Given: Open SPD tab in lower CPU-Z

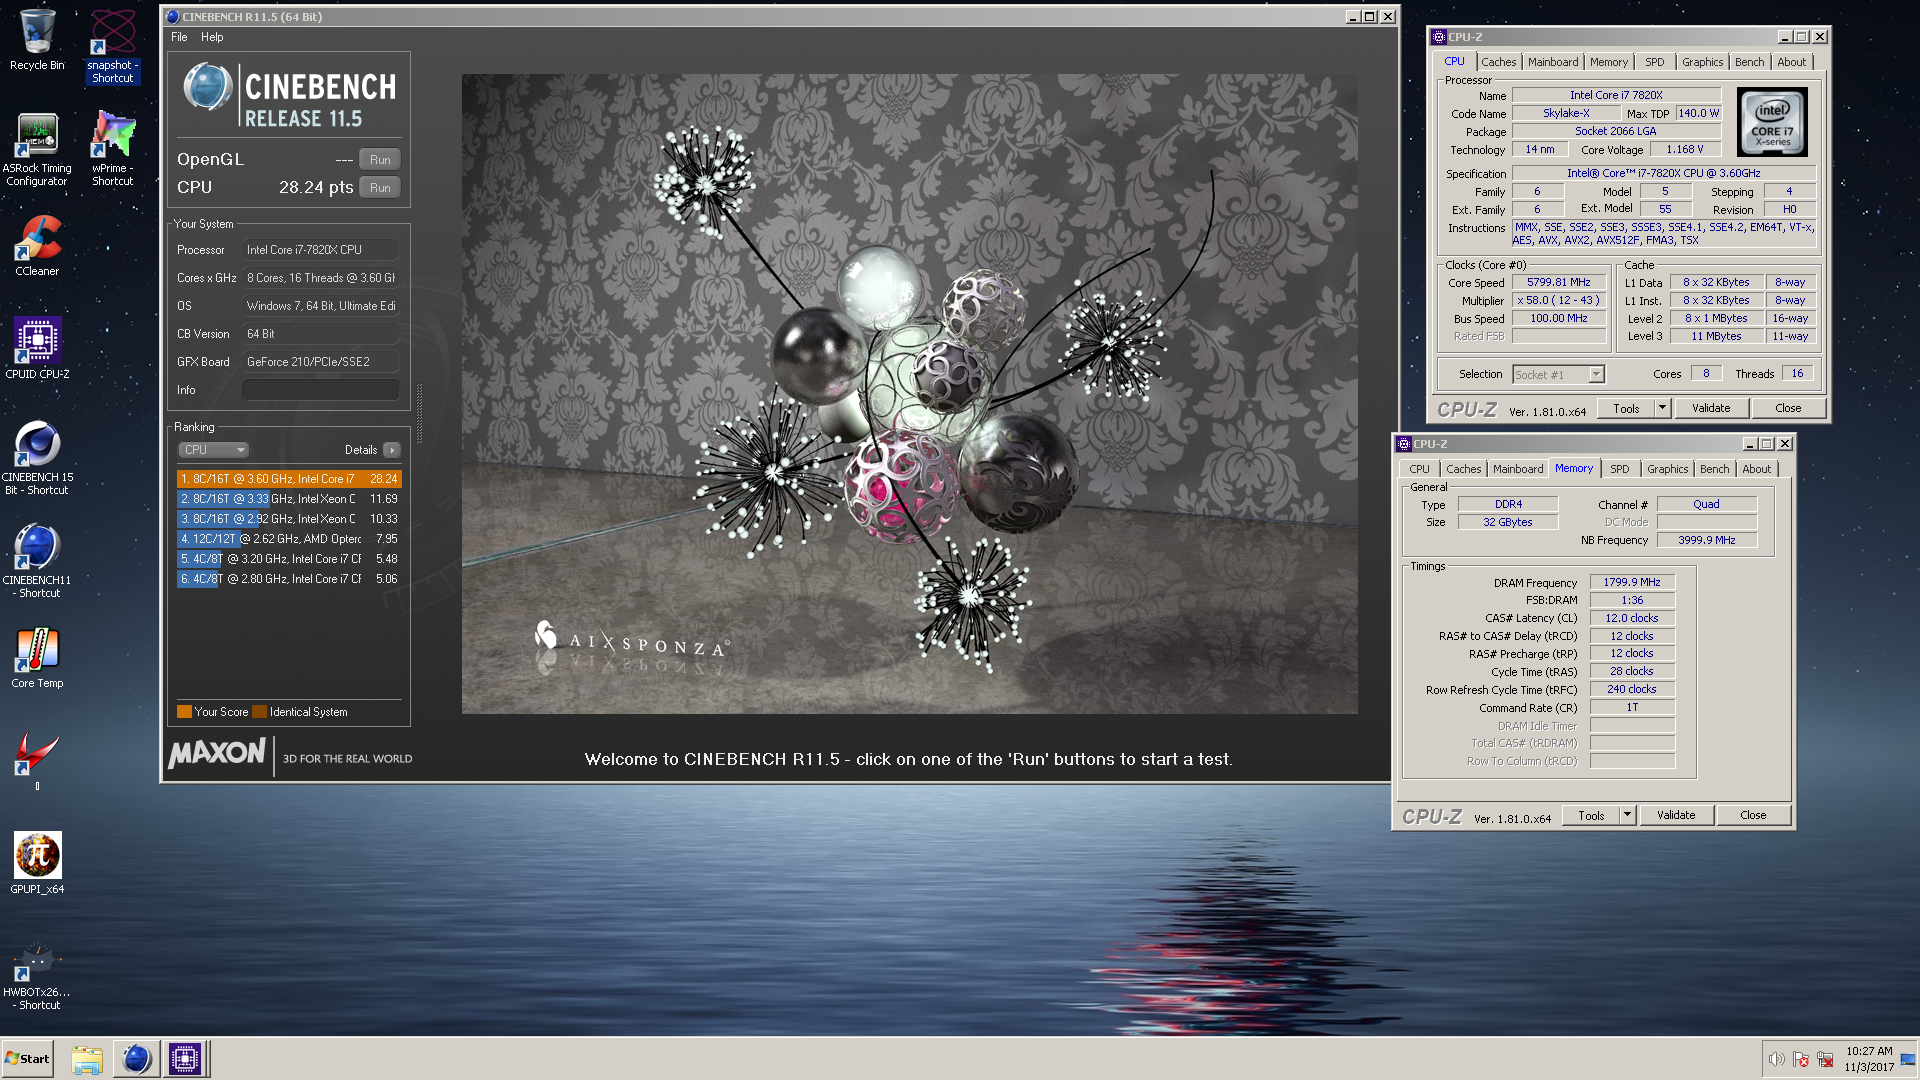Looking at the screenshot, I should [x=1620, y=469].
